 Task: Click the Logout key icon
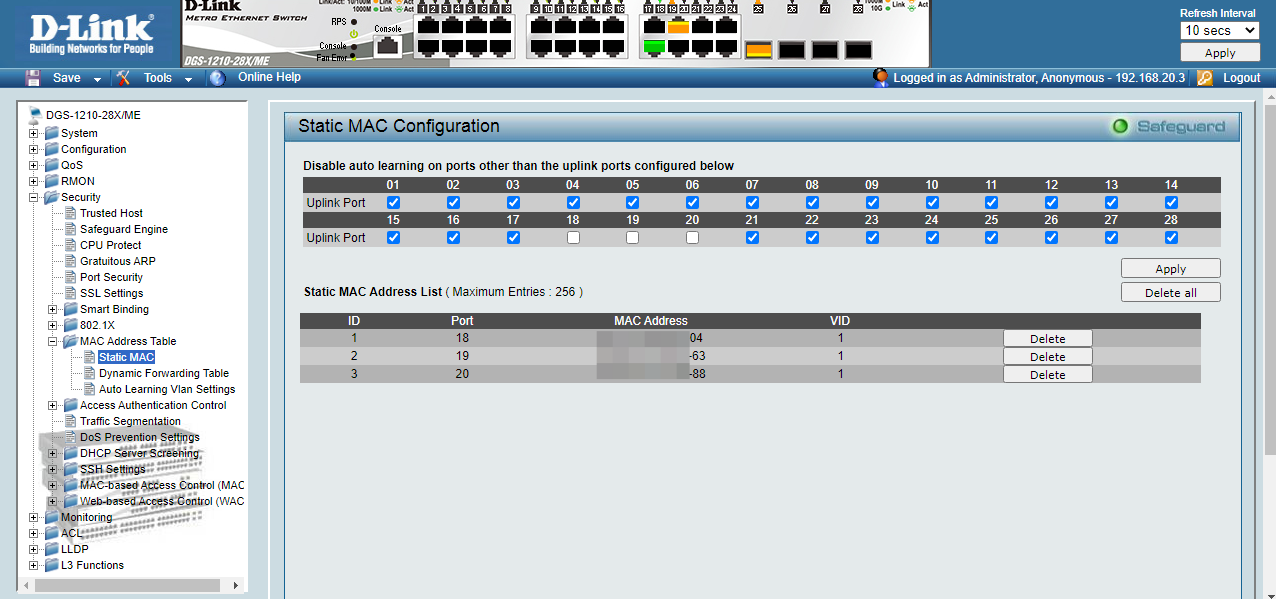tap(1205, 77)
